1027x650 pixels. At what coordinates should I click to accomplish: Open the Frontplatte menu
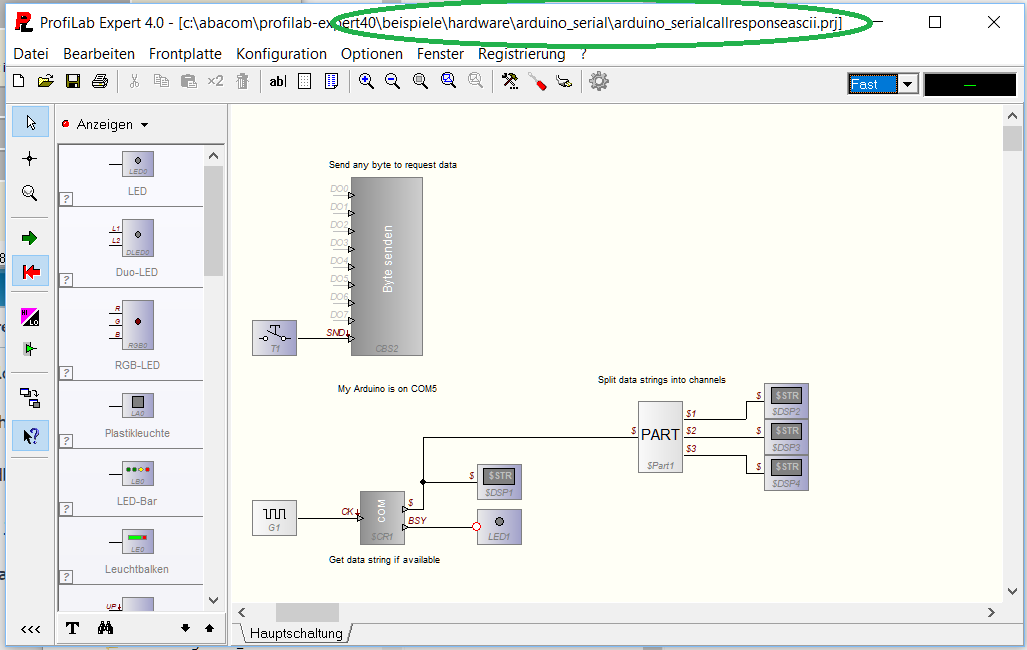(185, 54)
